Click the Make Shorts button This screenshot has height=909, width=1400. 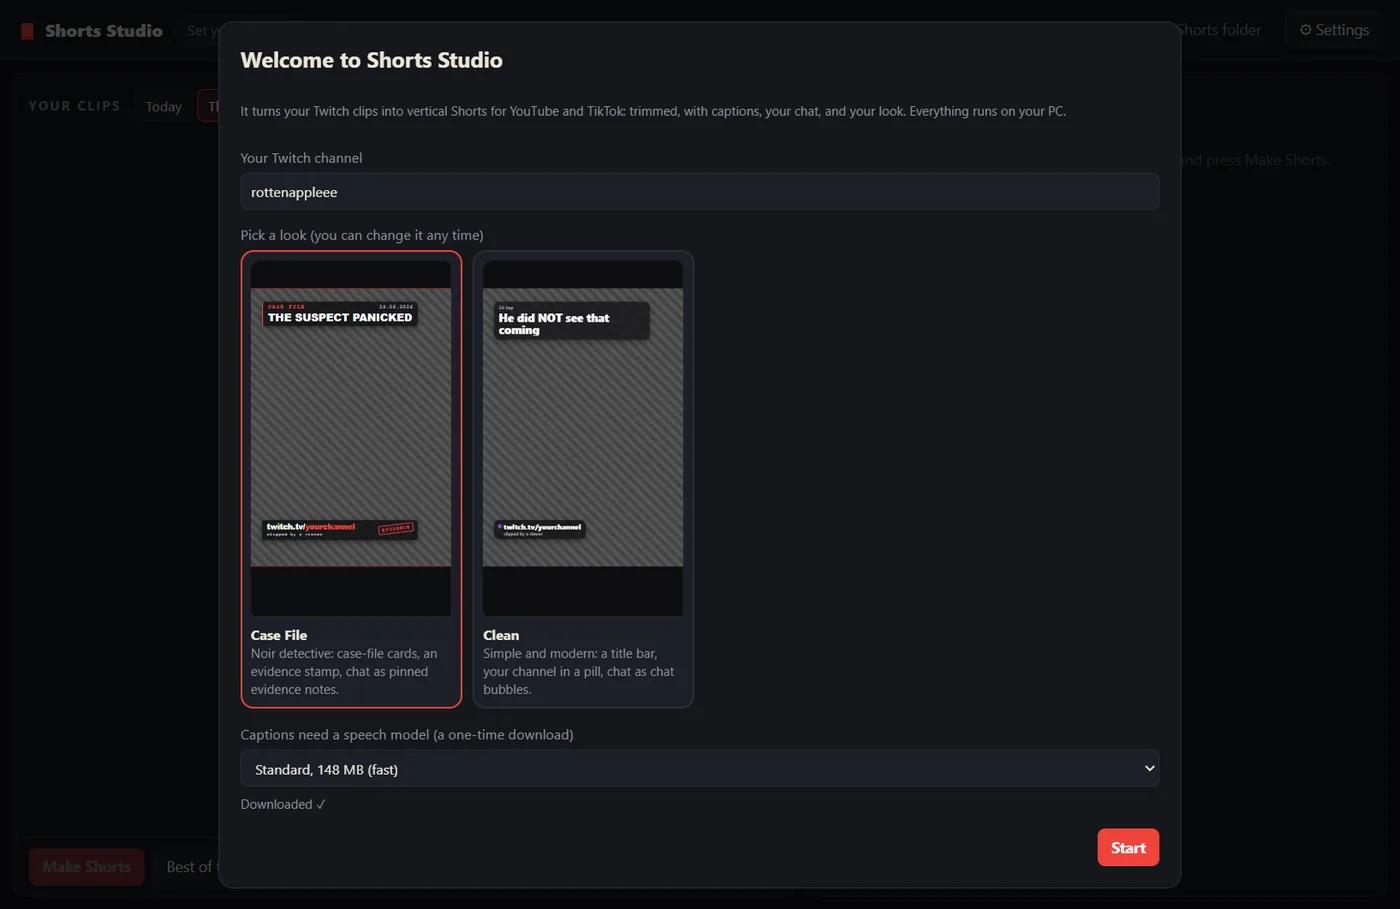click(87, 866)
